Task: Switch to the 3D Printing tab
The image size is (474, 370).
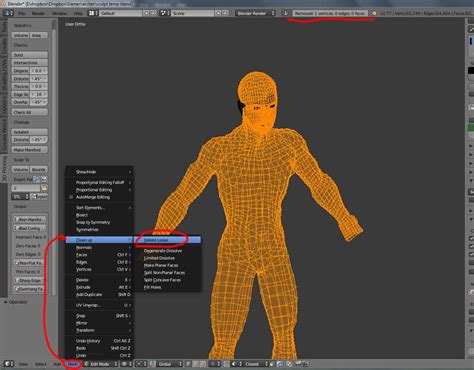Action: pos(4,168)
